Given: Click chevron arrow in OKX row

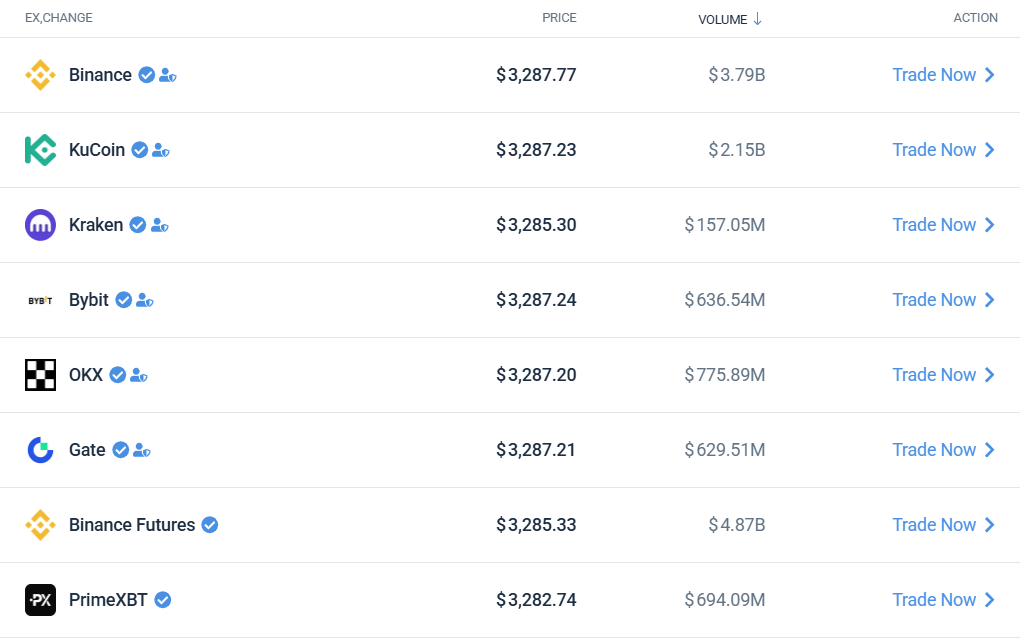Looking at the screenshot, I should pyautogui.click(x=990, y=375).
